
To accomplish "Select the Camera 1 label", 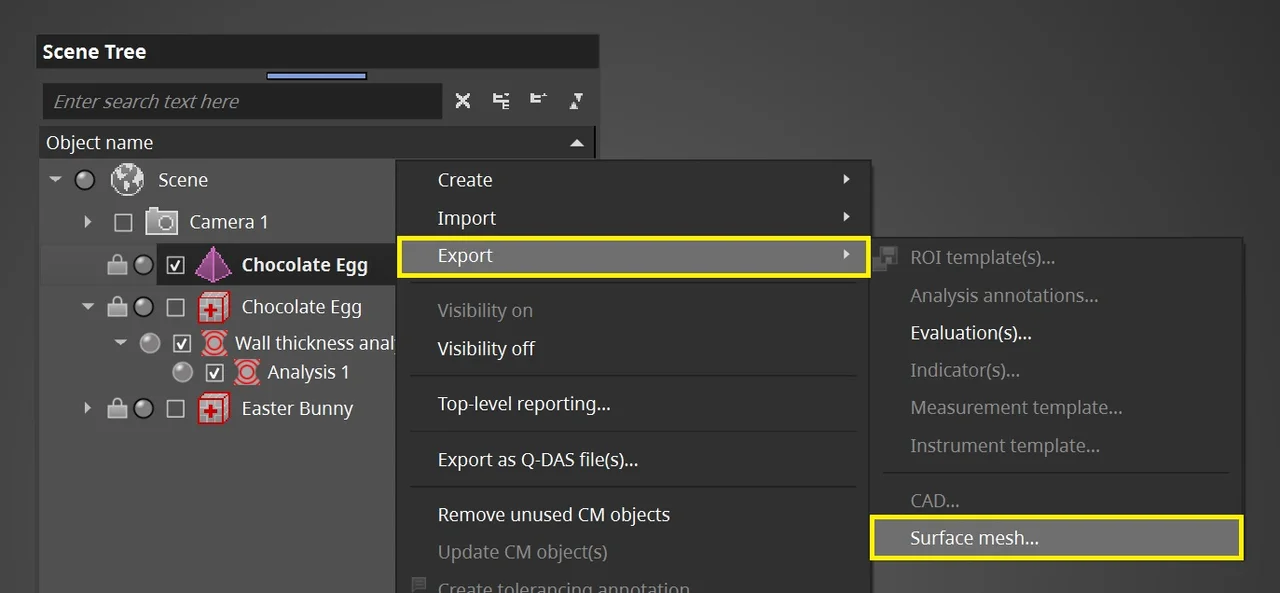I will coord(229,222).
